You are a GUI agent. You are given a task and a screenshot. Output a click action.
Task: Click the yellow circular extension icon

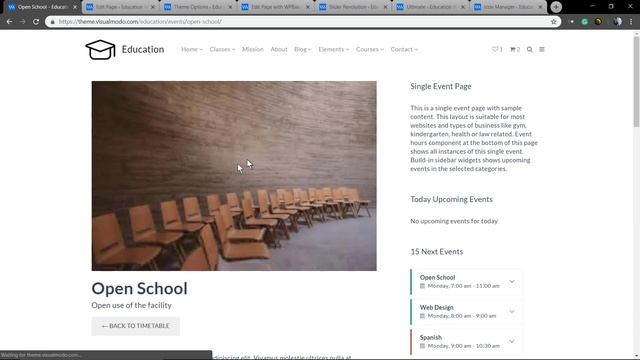(598, 22)
